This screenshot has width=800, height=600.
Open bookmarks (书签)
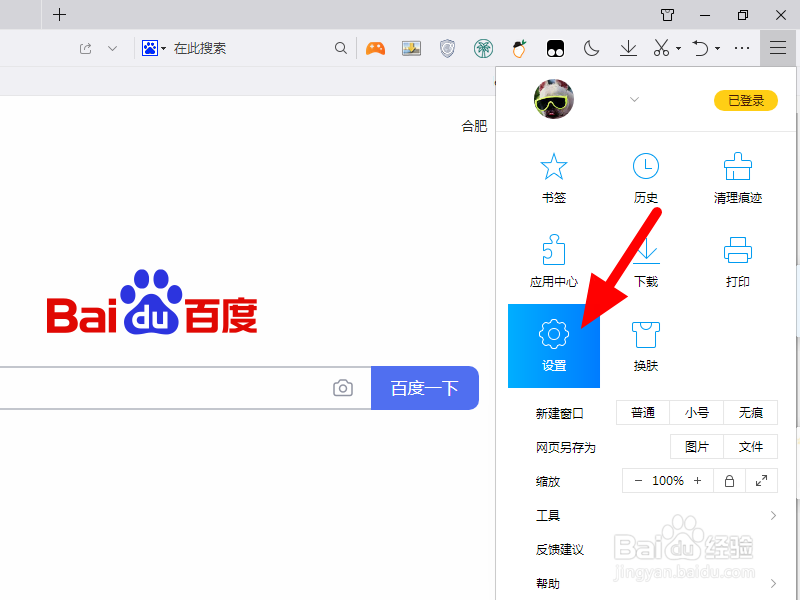point(554,180)
